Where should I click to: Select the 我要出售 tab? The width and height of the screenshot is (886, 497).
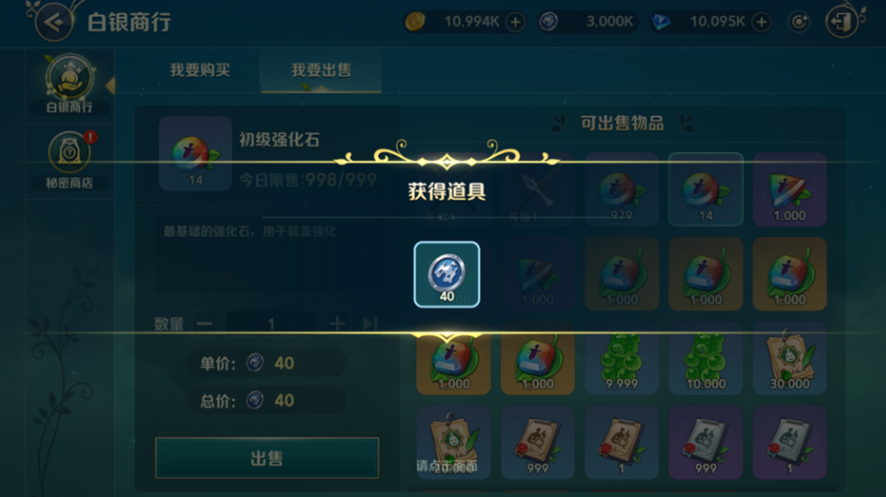[321, 70]
